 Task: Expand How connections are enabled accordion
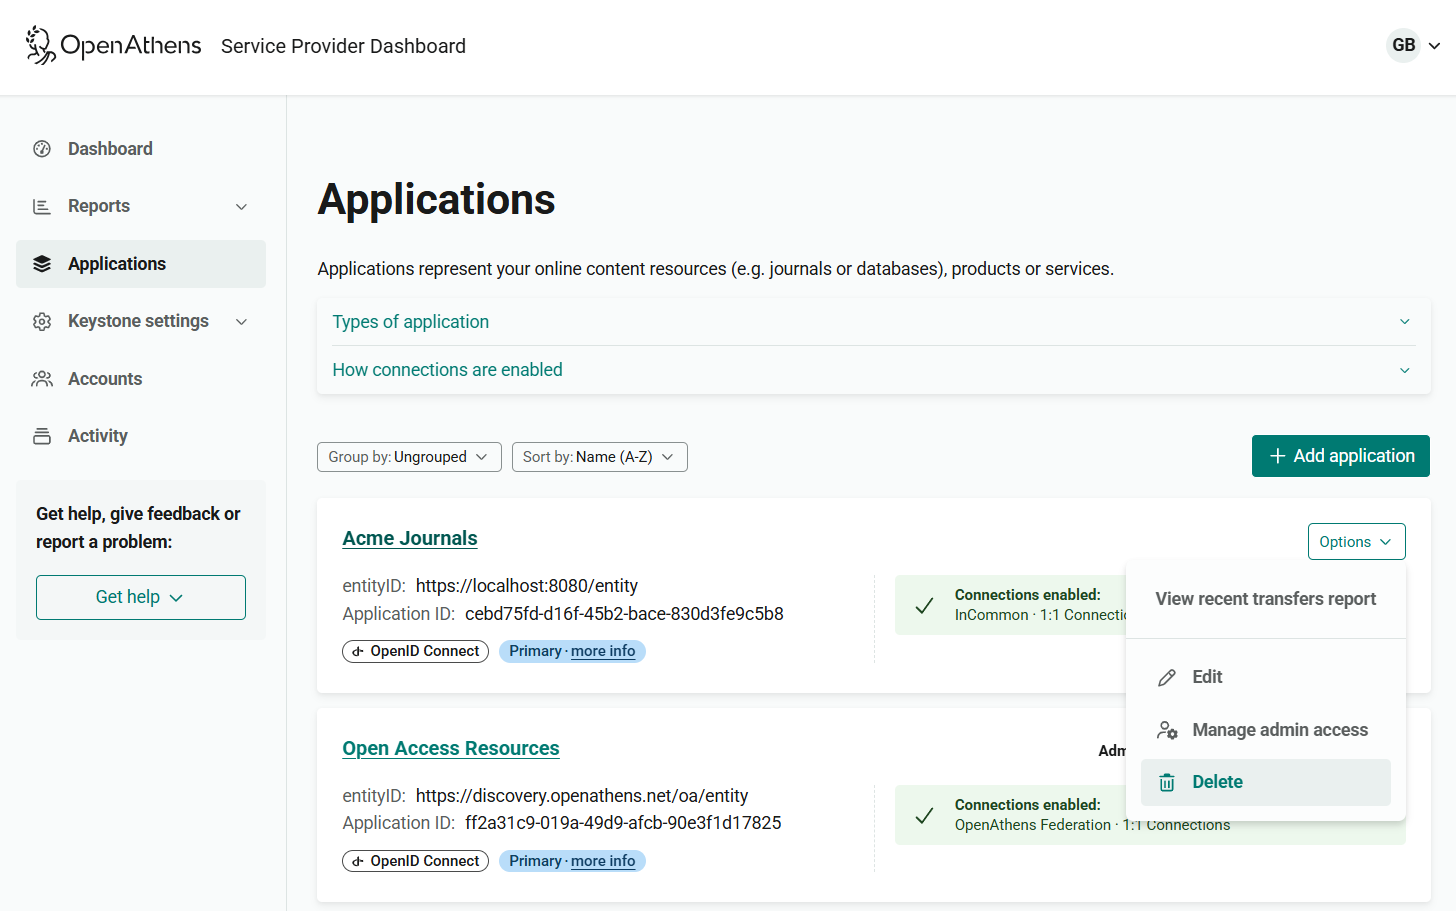873,370
